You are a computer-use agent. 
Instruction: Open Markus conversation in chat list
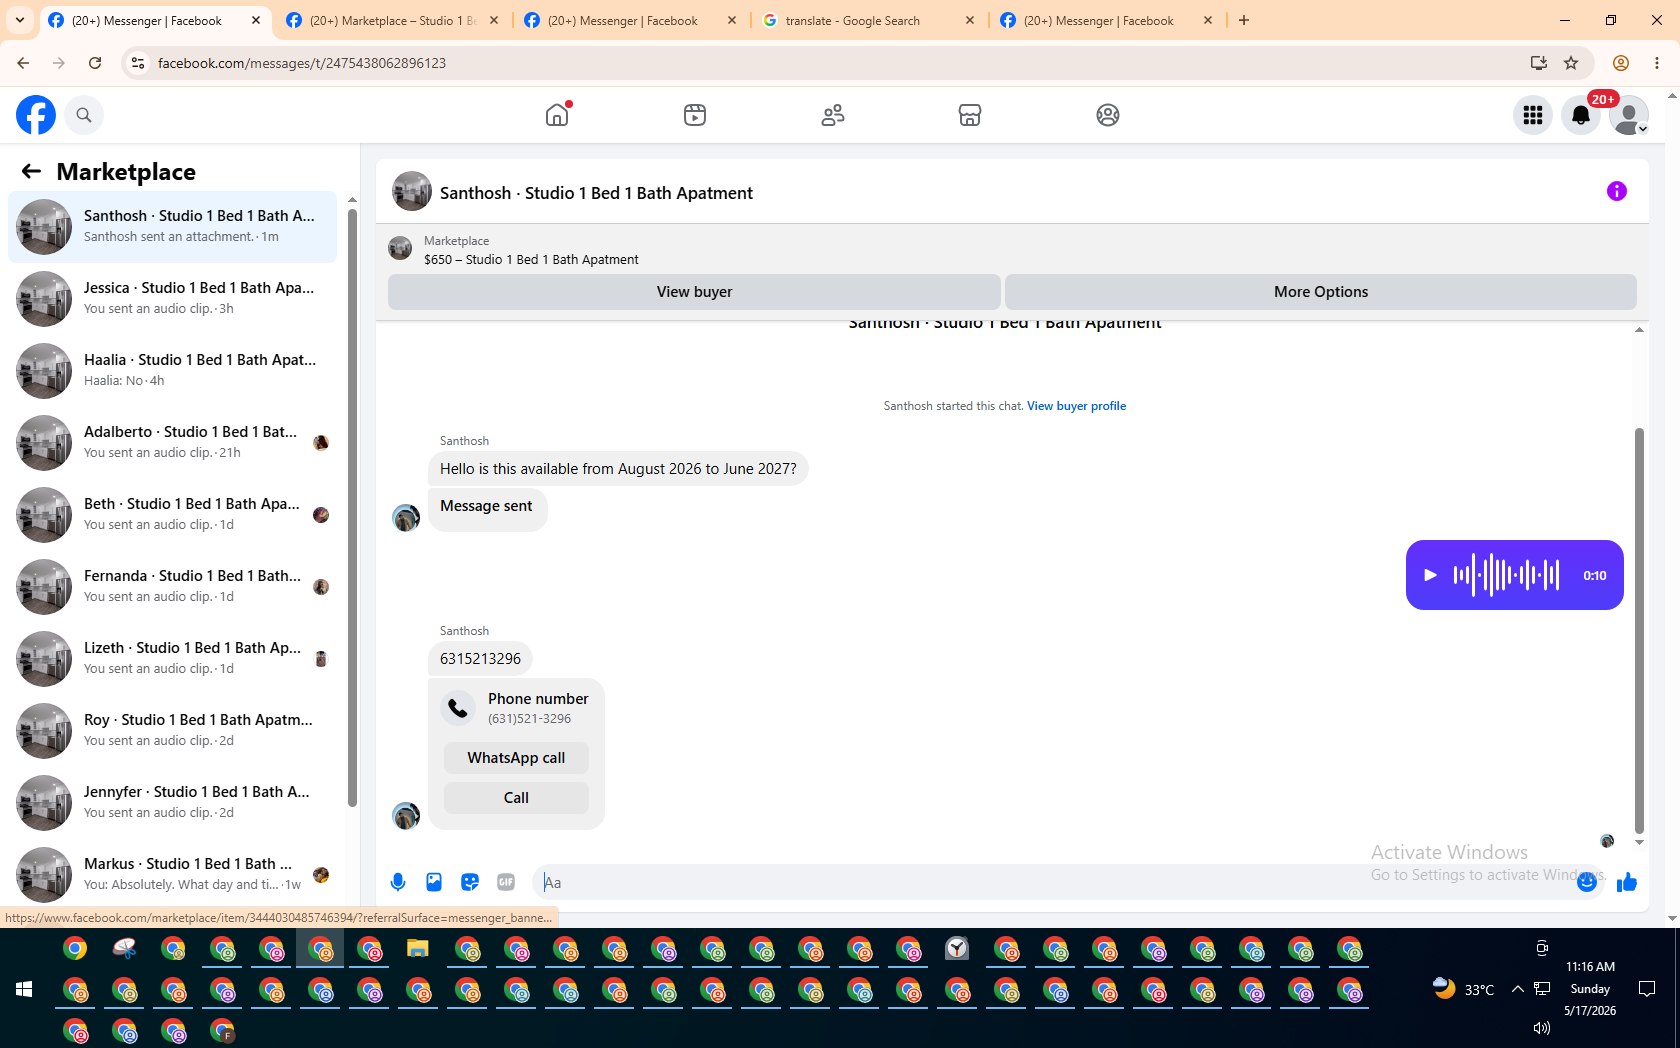coord(173,875)
